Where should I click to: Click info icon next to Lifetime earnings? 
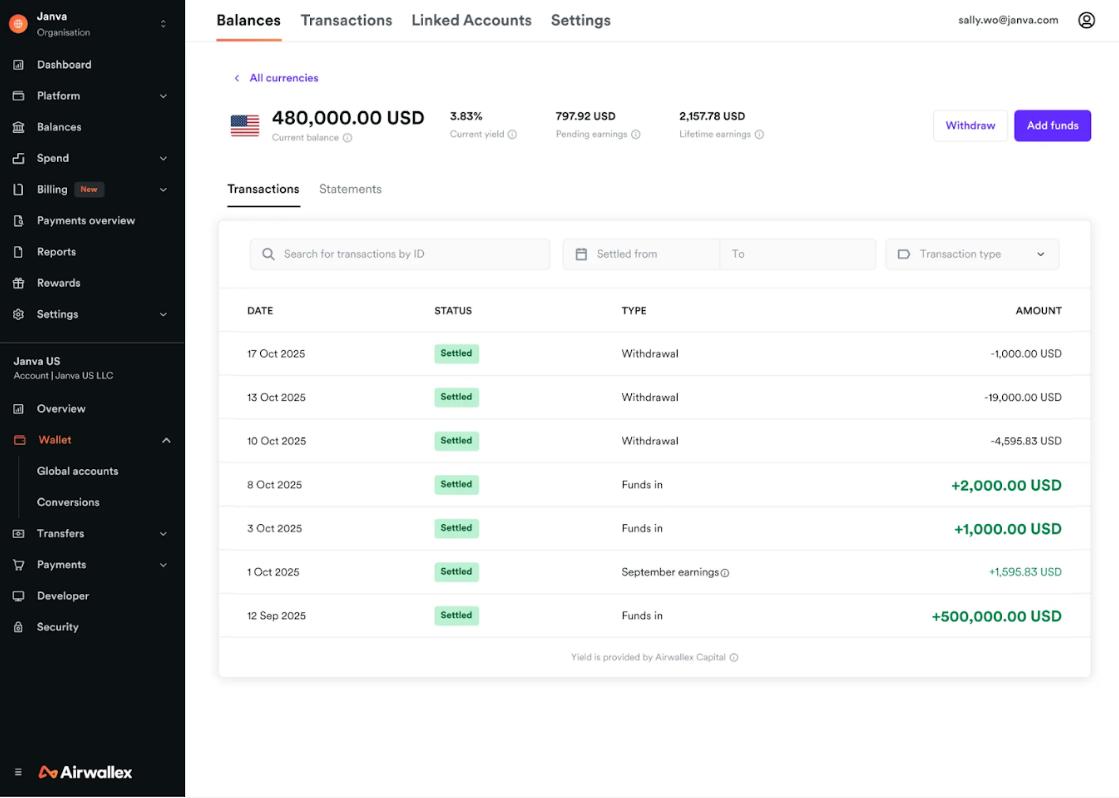760,135
